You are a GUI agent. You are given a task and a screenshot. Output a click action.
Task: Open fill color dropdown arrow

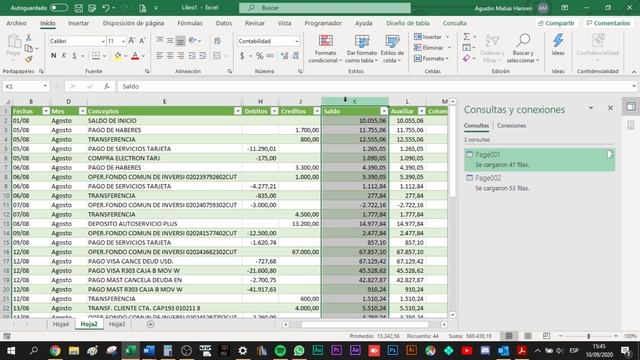point(126,56)
